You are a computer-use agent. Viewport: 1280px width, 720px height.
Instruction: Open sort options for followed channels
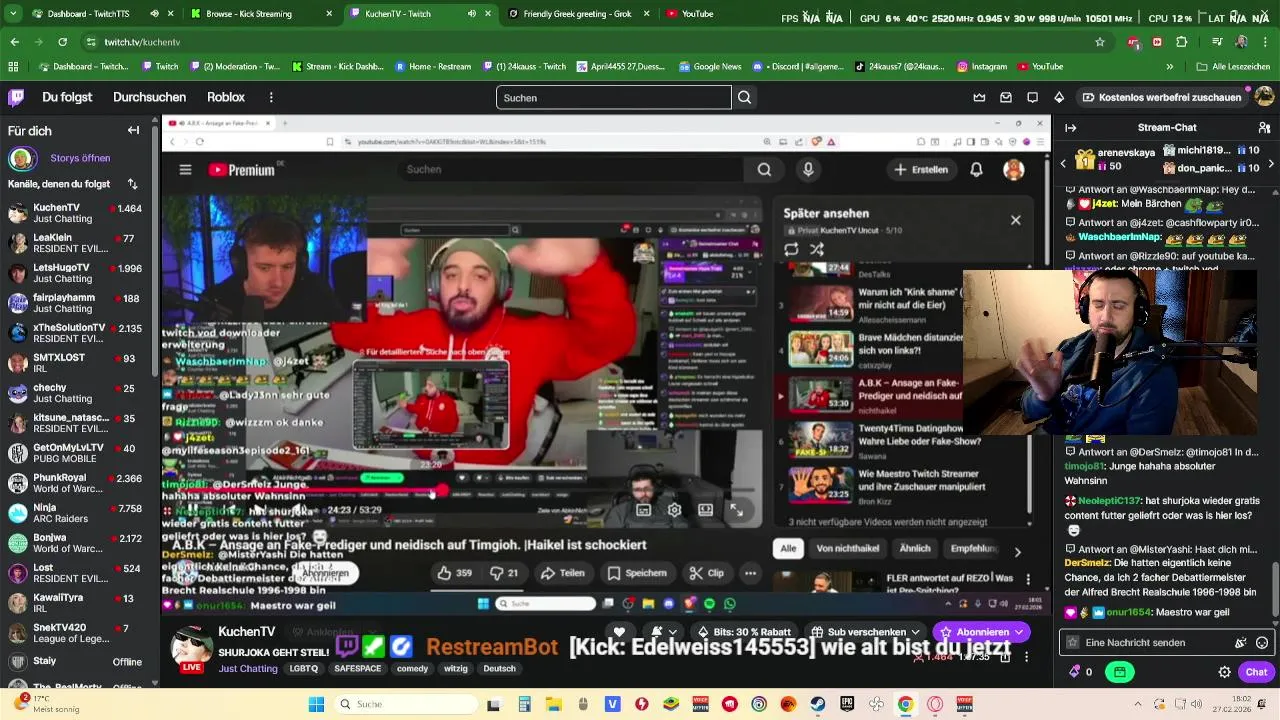(x=132, y=184)
